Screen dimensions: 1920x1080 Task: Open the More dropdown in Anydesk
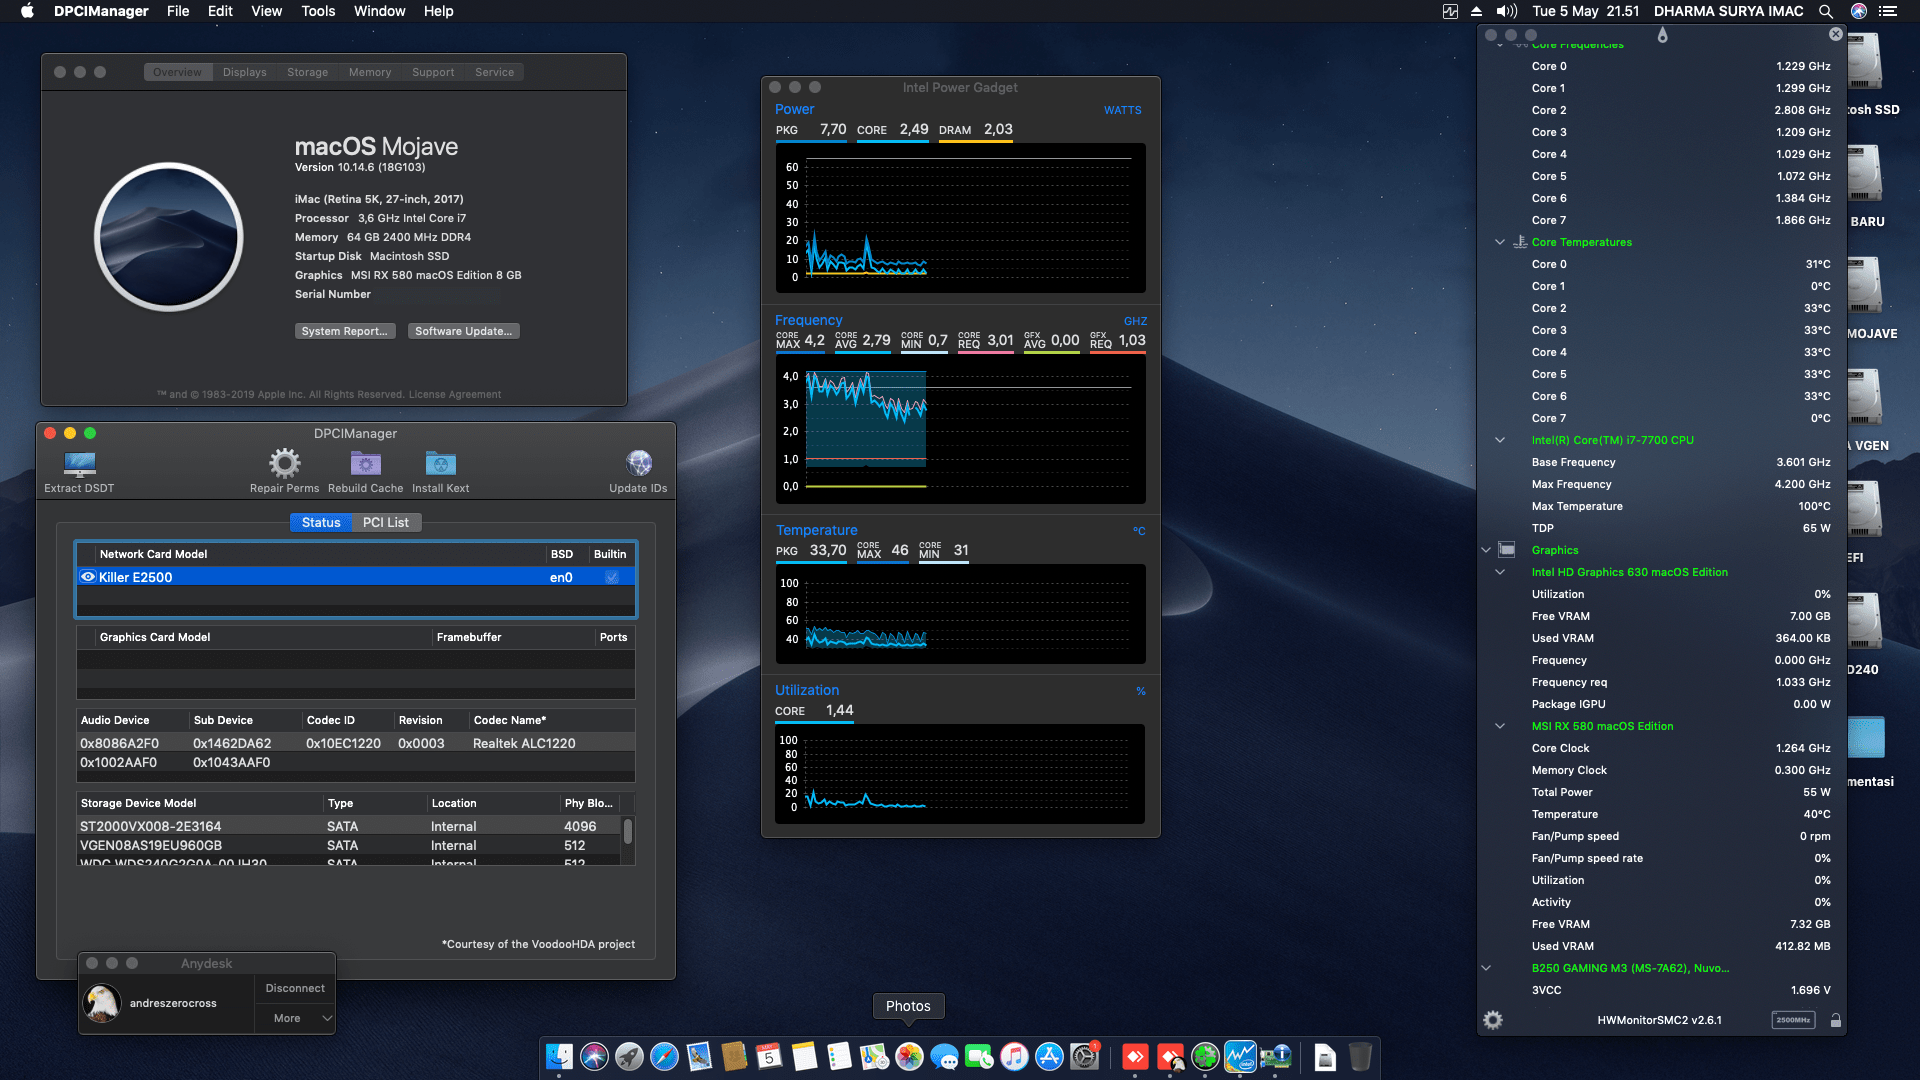(x=296, y=1018)
